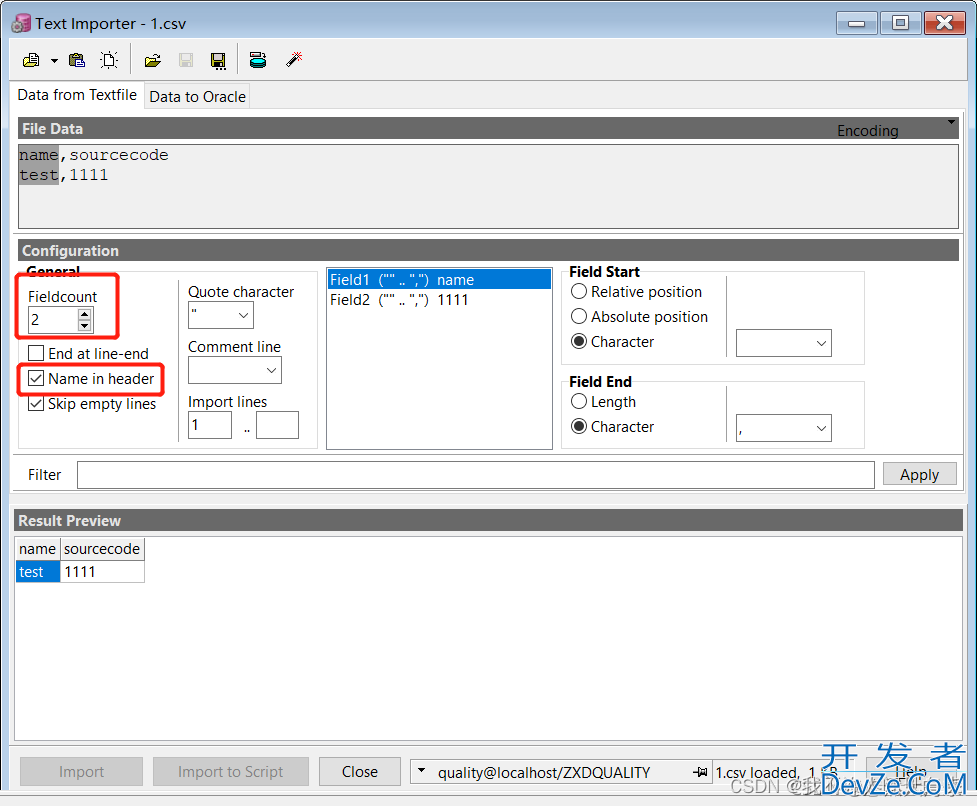Screen dimensions: 977x806
Task: Click the grayed Save definition icon
Action: tap(186, 60)
